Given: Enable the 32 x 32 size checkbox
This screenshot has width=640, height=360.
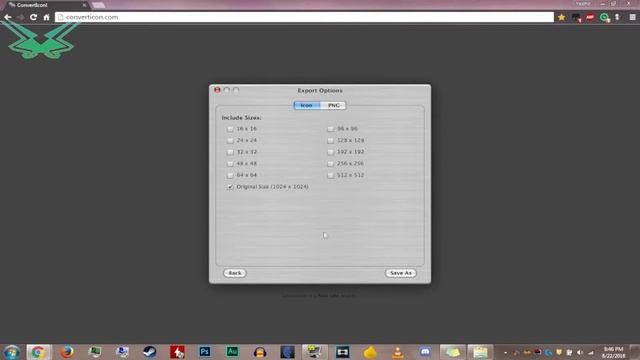Looking at the screenshot, I should (230, 152).
